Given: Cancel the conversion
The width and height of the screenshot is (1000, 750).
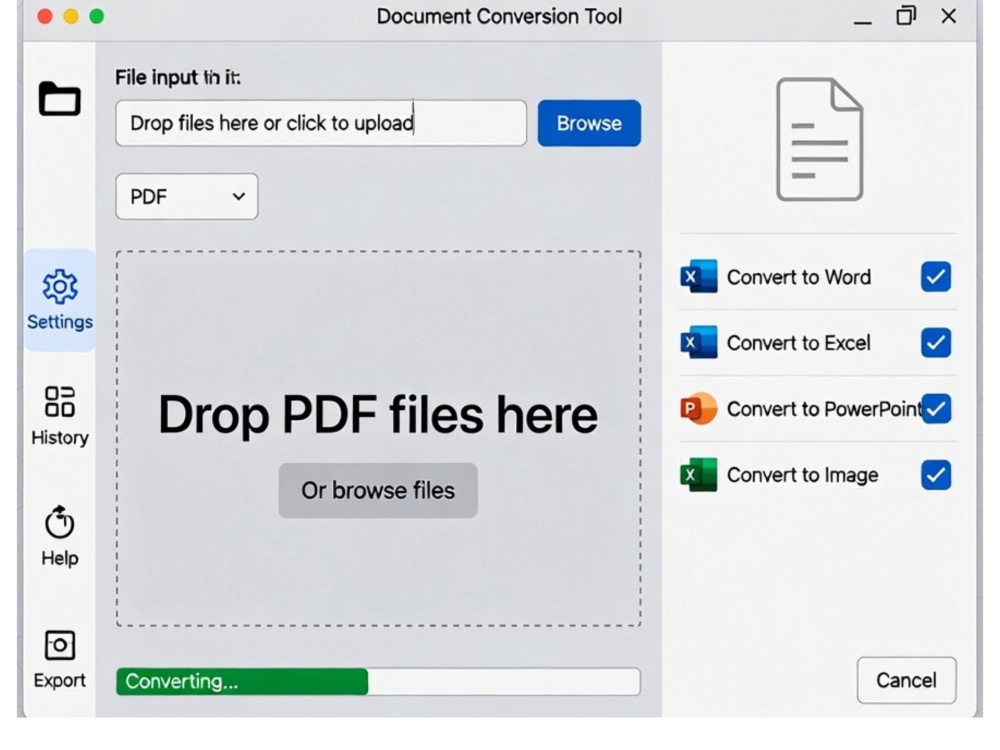Looking at the screenshot, I should [x=906, y=680].
